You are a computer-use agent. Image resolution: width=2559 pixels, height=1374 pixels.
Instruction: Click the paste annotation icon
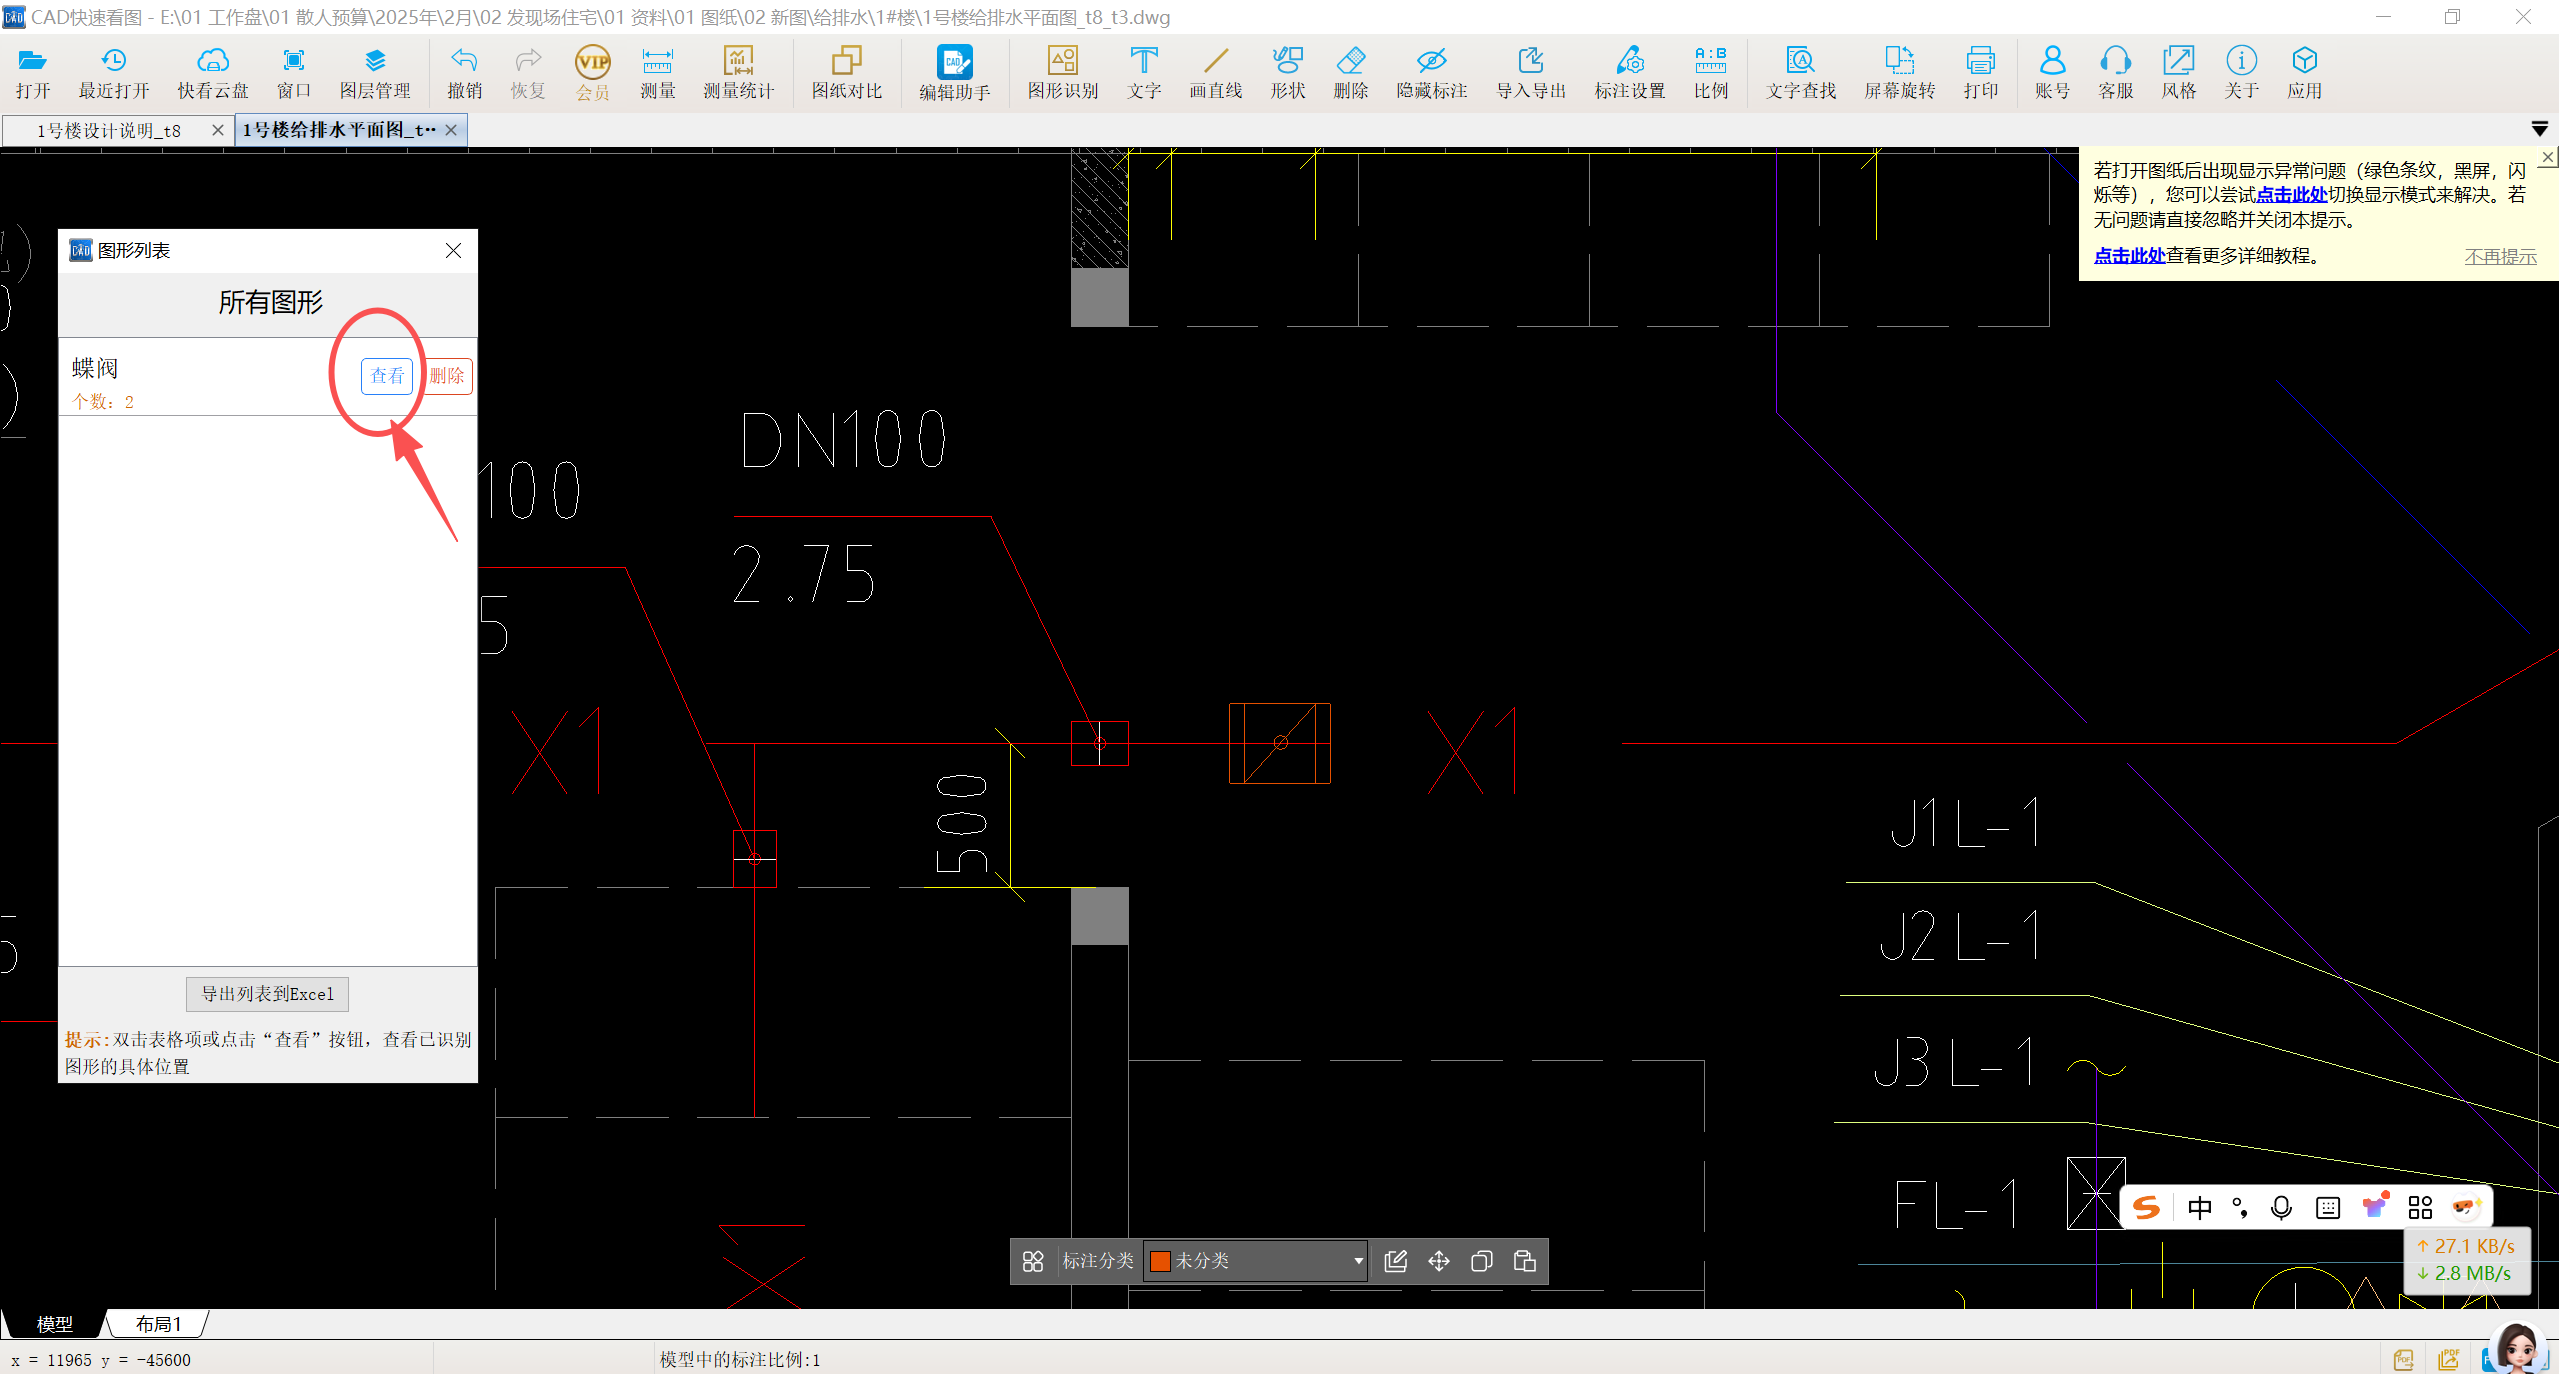pyautogui.click(x=1524, y=1261)
